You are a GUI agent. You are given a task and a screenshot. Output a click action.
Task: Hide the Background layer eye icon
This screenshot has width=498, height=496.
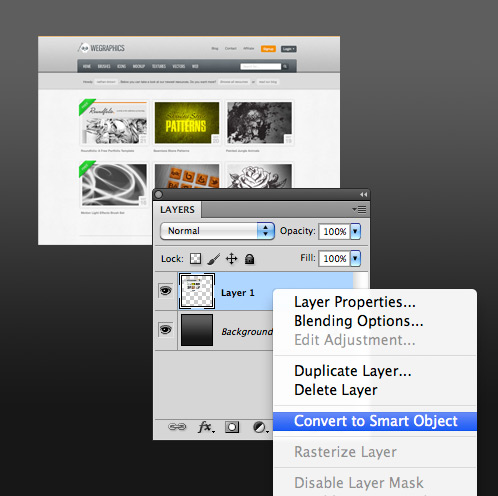coord(166,330)
